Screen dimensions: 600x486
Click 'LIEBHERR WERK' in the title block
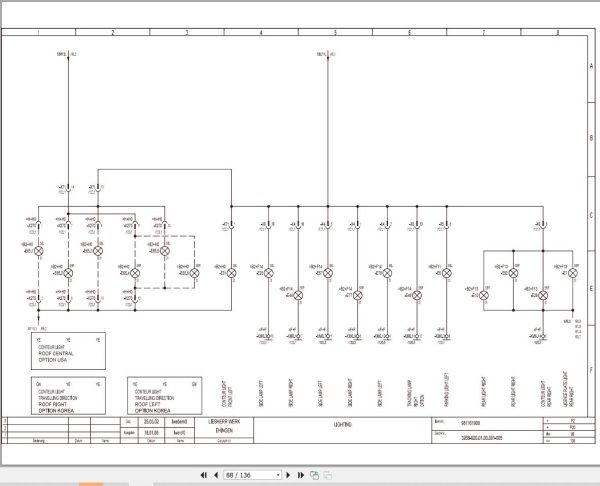[x=224, y=421]
